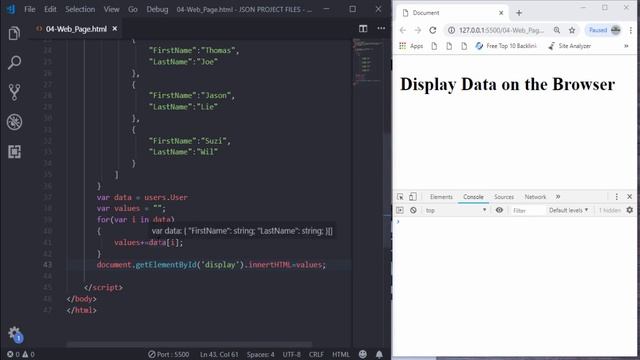Click the browser address bar URL
Screen dimensions: 640x360
pyautogui.click(x=501, y=30)
